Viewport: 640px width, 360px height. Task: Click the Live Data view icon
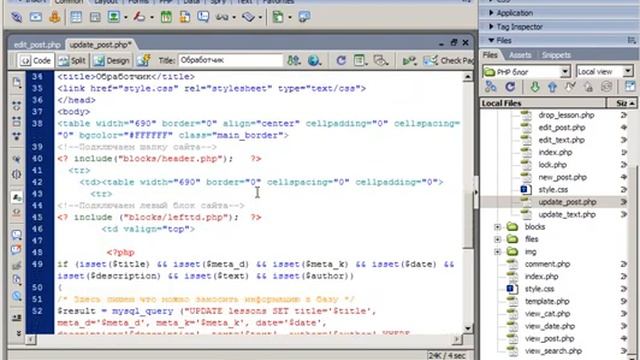pyautogui.click(x=143, y=61)
